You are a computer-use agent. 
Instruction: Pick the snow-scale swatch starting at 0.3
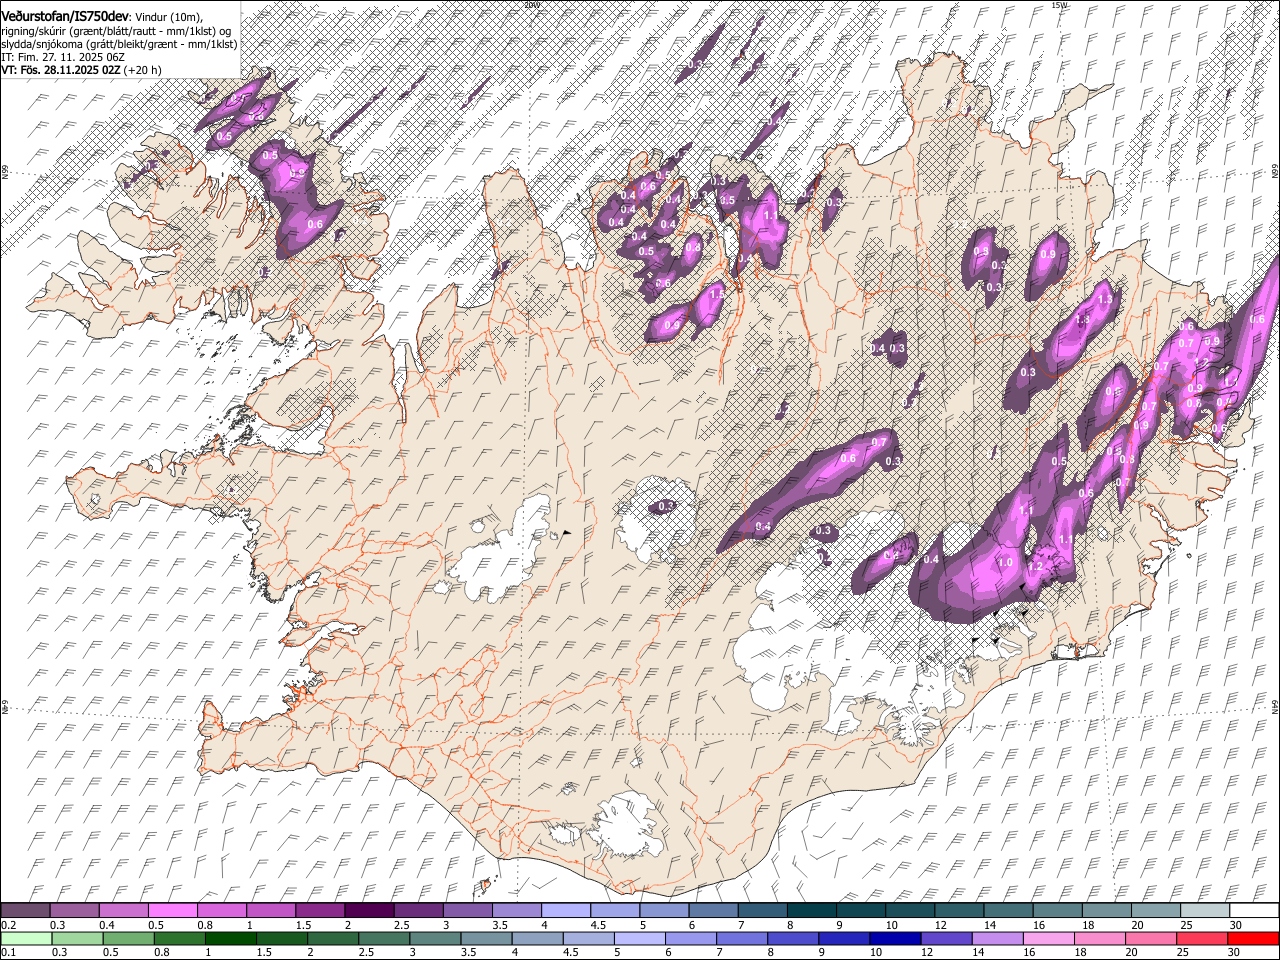74,911
